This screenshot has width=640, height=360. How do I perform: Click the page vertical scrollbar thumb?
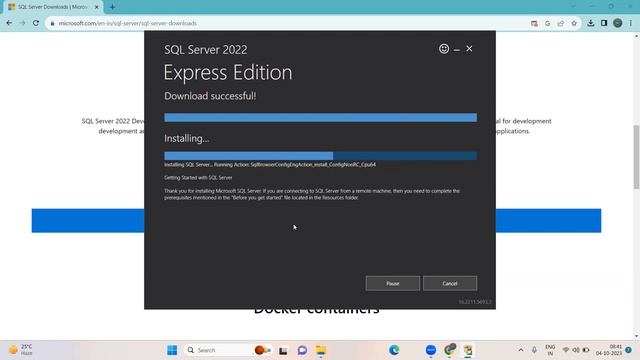(x=636, y=157)
